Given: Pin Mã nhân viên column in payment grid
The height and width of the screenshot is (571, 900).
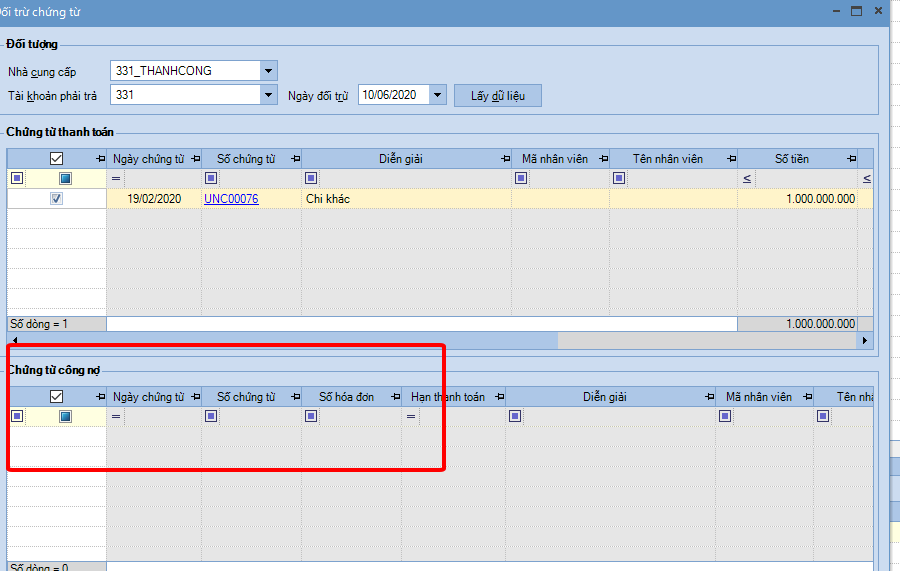Looking at the screenshot, I should point(603,159).
